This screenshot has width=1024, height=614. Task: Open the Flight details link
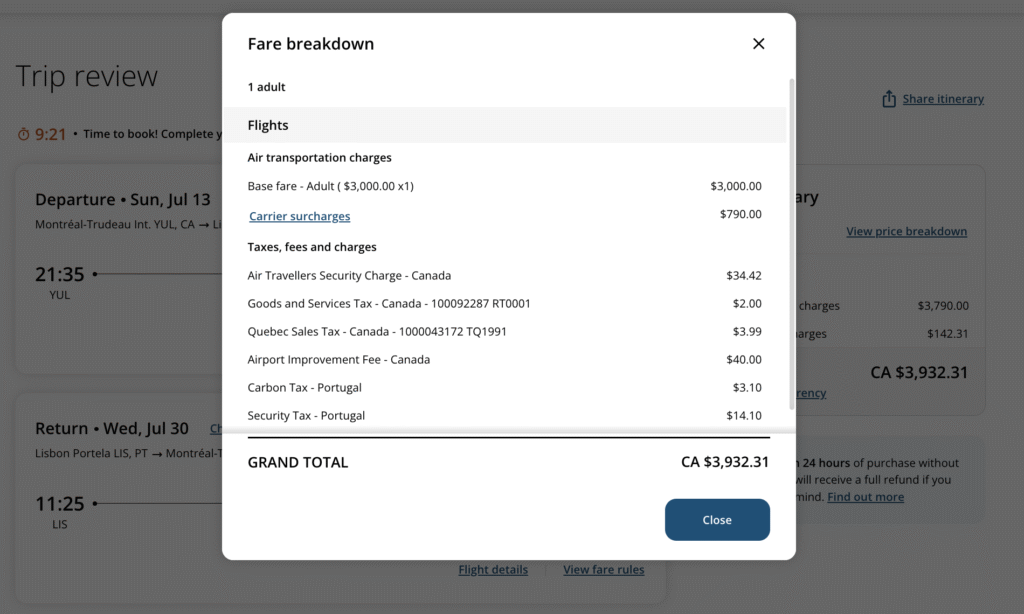pos(493,570)
